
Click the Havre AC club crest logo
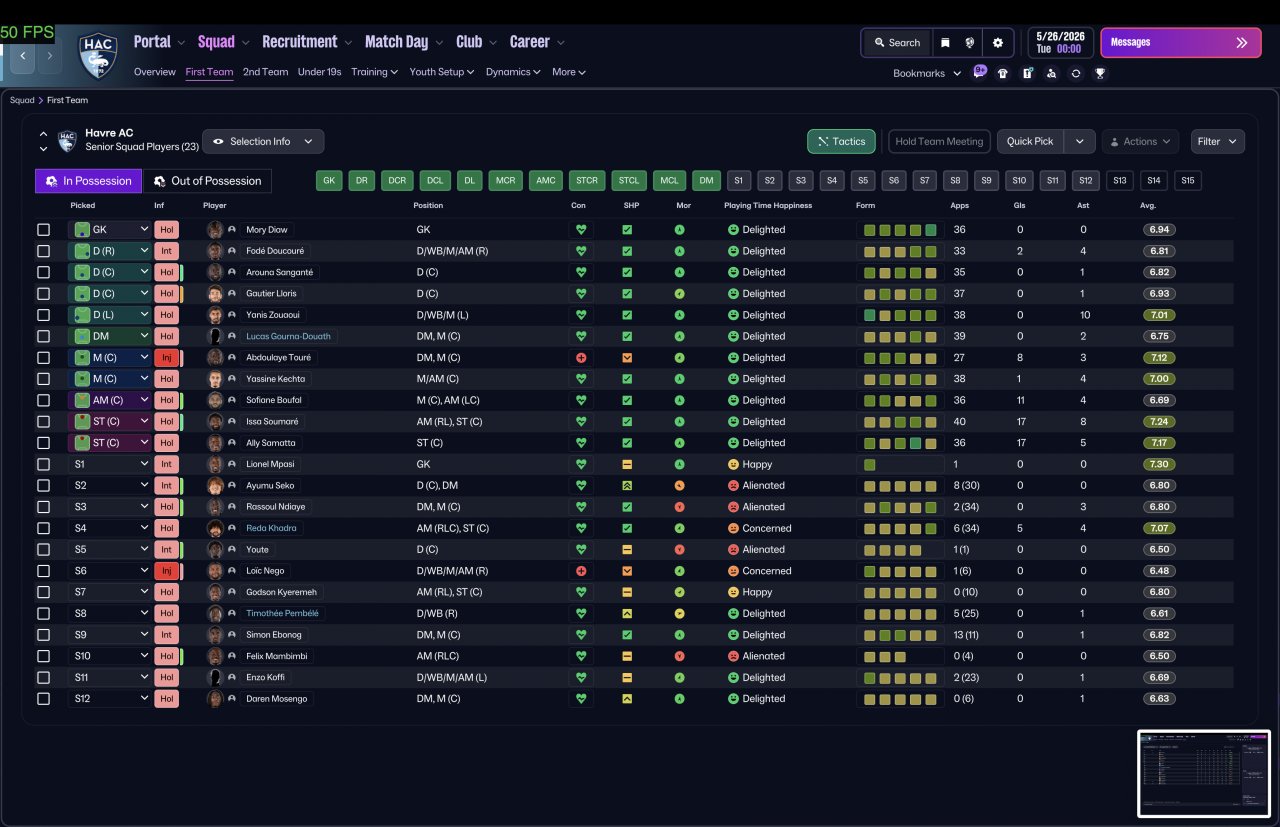98,54
